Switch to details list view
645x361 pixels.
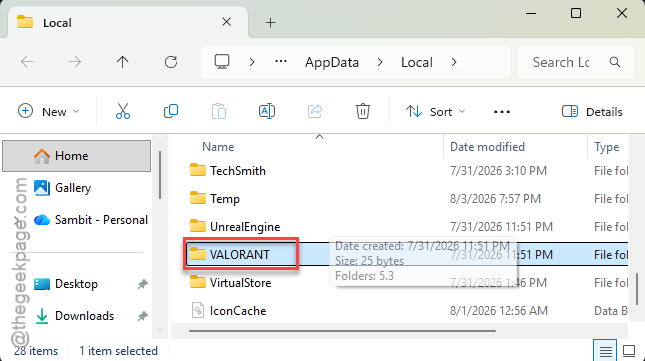[x=605, y=351]
